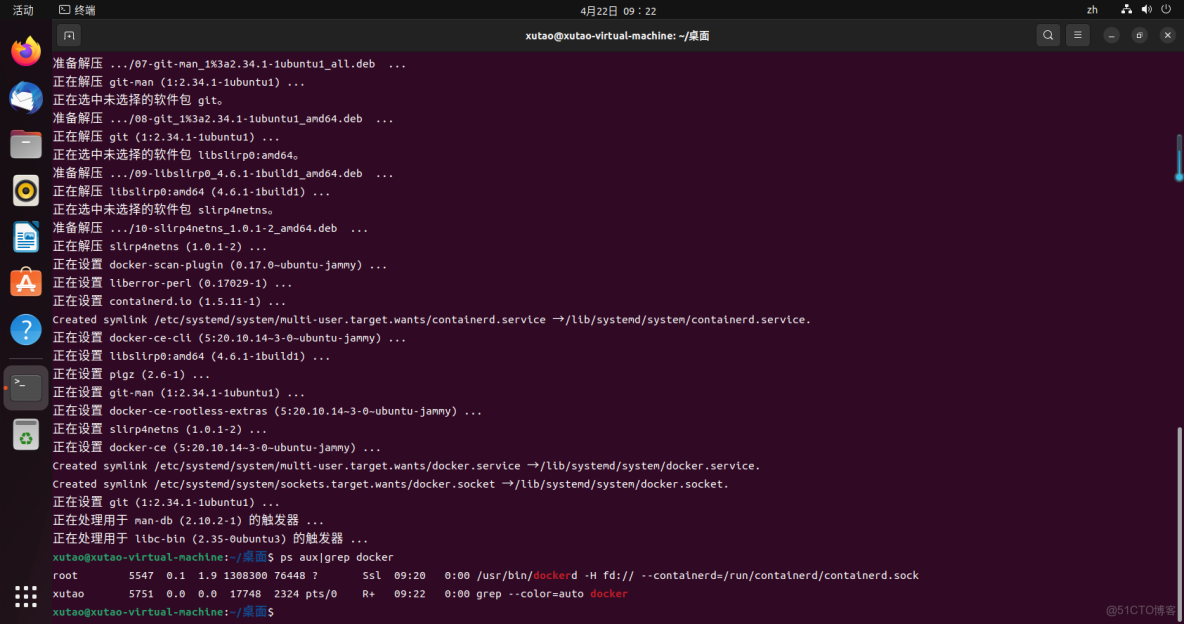Screen dimensions: 1184x624
Task: Click the containerd.service symlink line
Action: [x=431, y=320]
